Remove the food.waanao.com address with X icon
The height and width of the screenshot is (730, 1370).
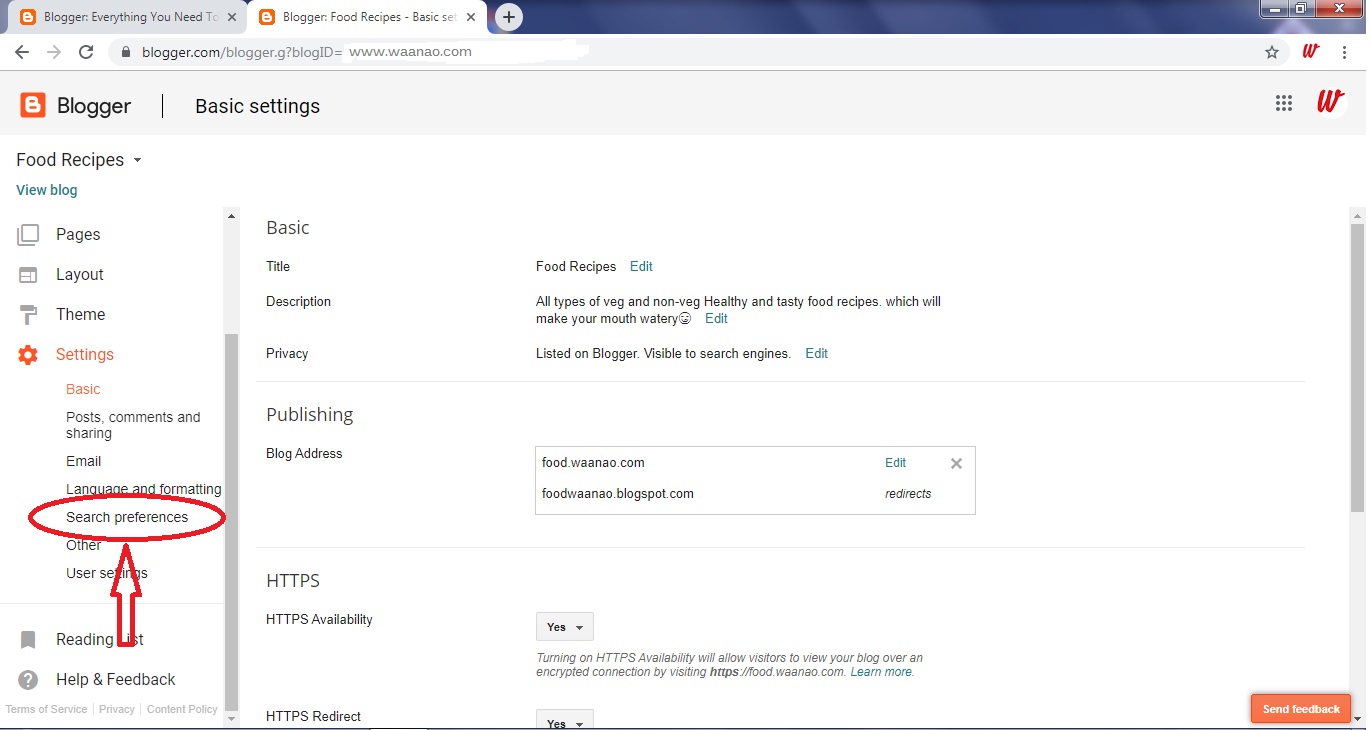pyautogui.click(x=956, y=463)
